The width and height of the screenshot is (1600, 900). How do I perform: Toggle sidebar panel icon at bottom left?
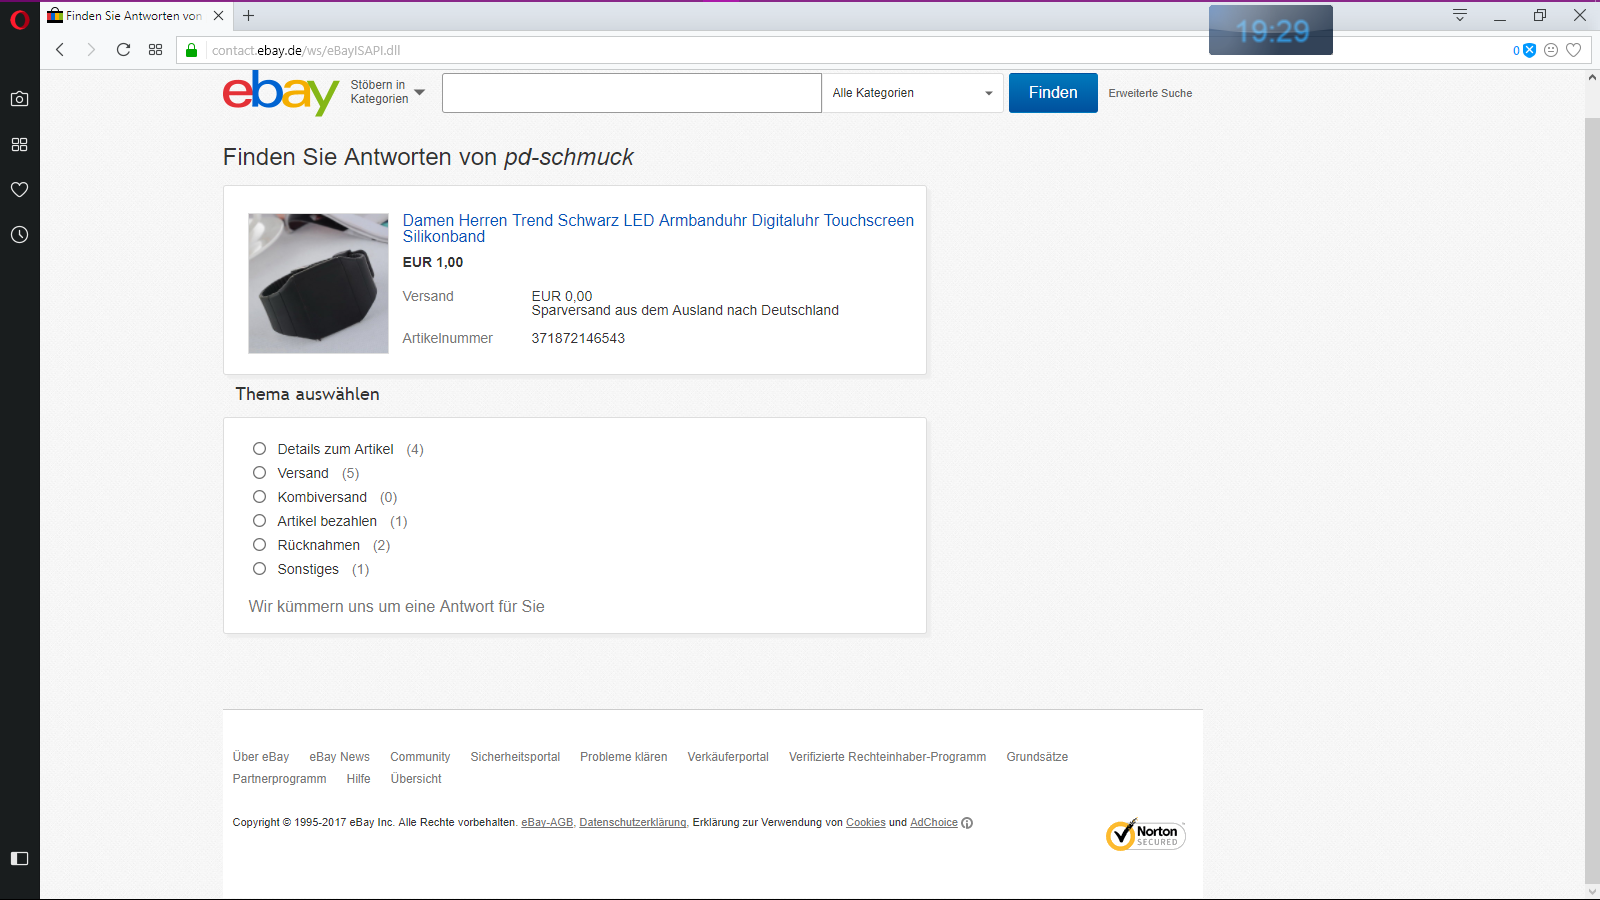click(19, 858)
